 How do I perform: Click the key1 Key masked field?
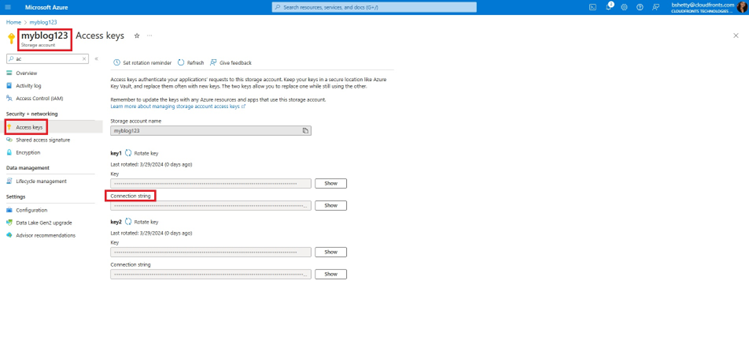pos(211,183)
